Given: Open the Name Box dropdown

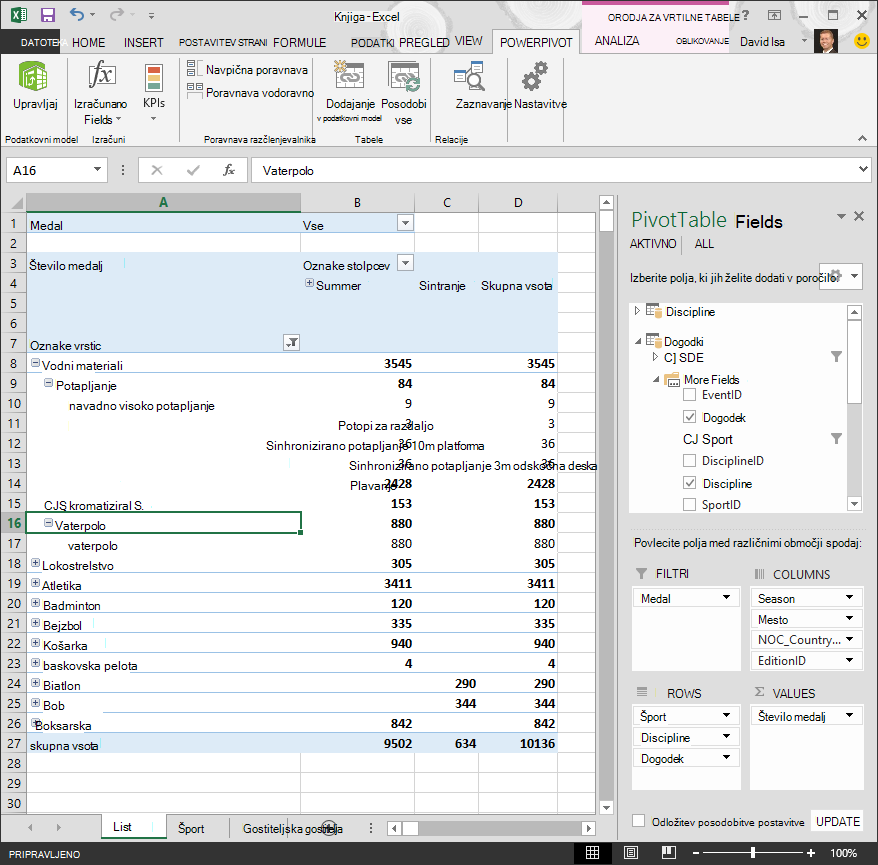Looking at the screenshot, I should [x=97, y=169].
